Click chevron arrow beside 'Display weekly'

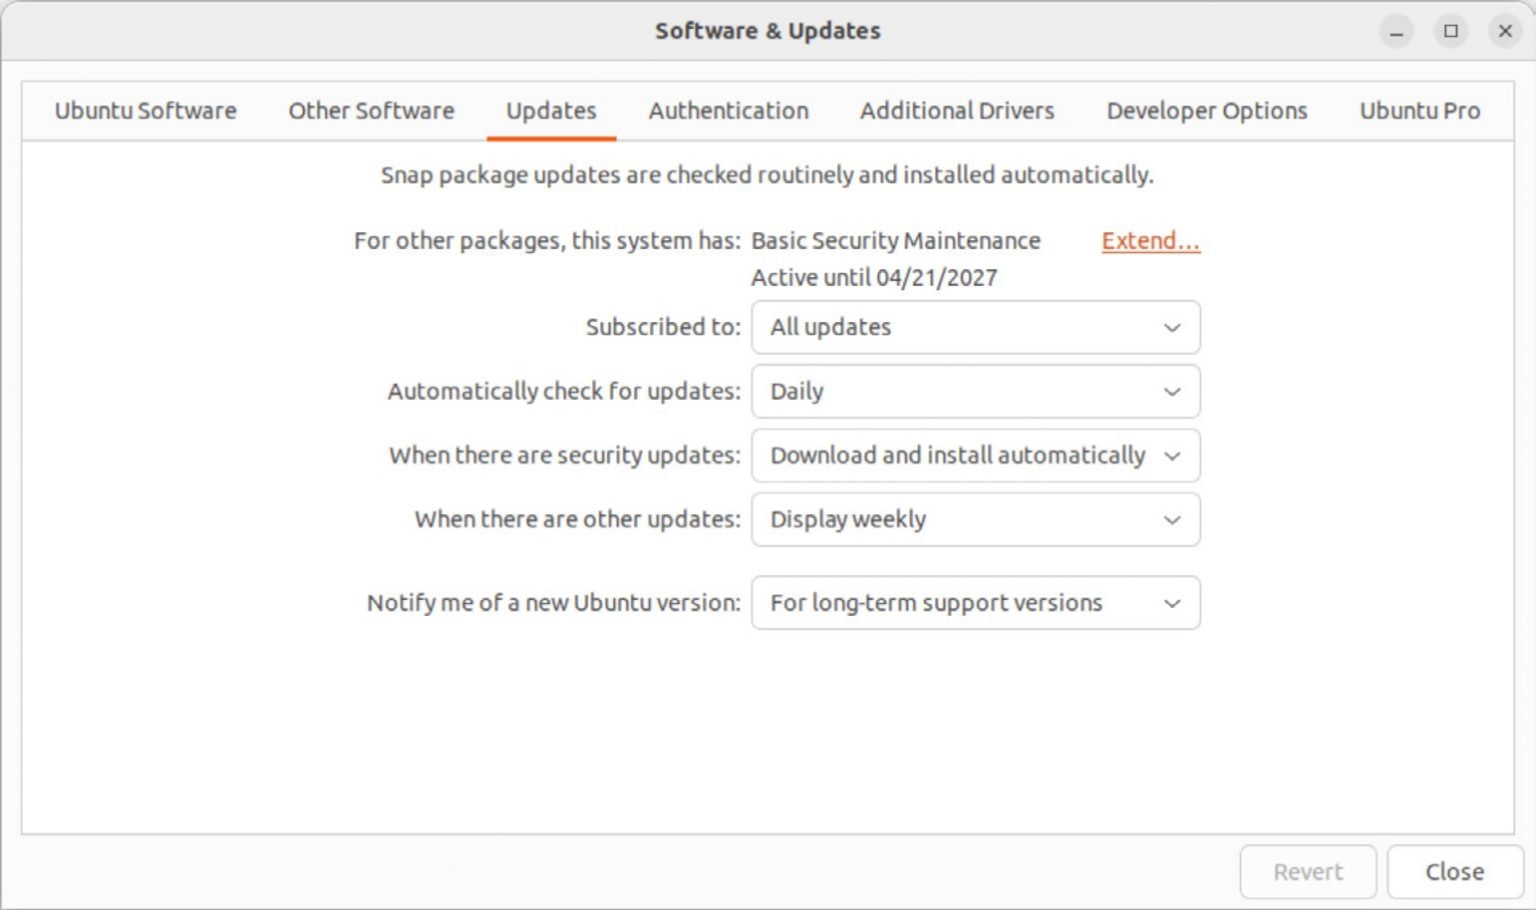[x=1172, y=520]
